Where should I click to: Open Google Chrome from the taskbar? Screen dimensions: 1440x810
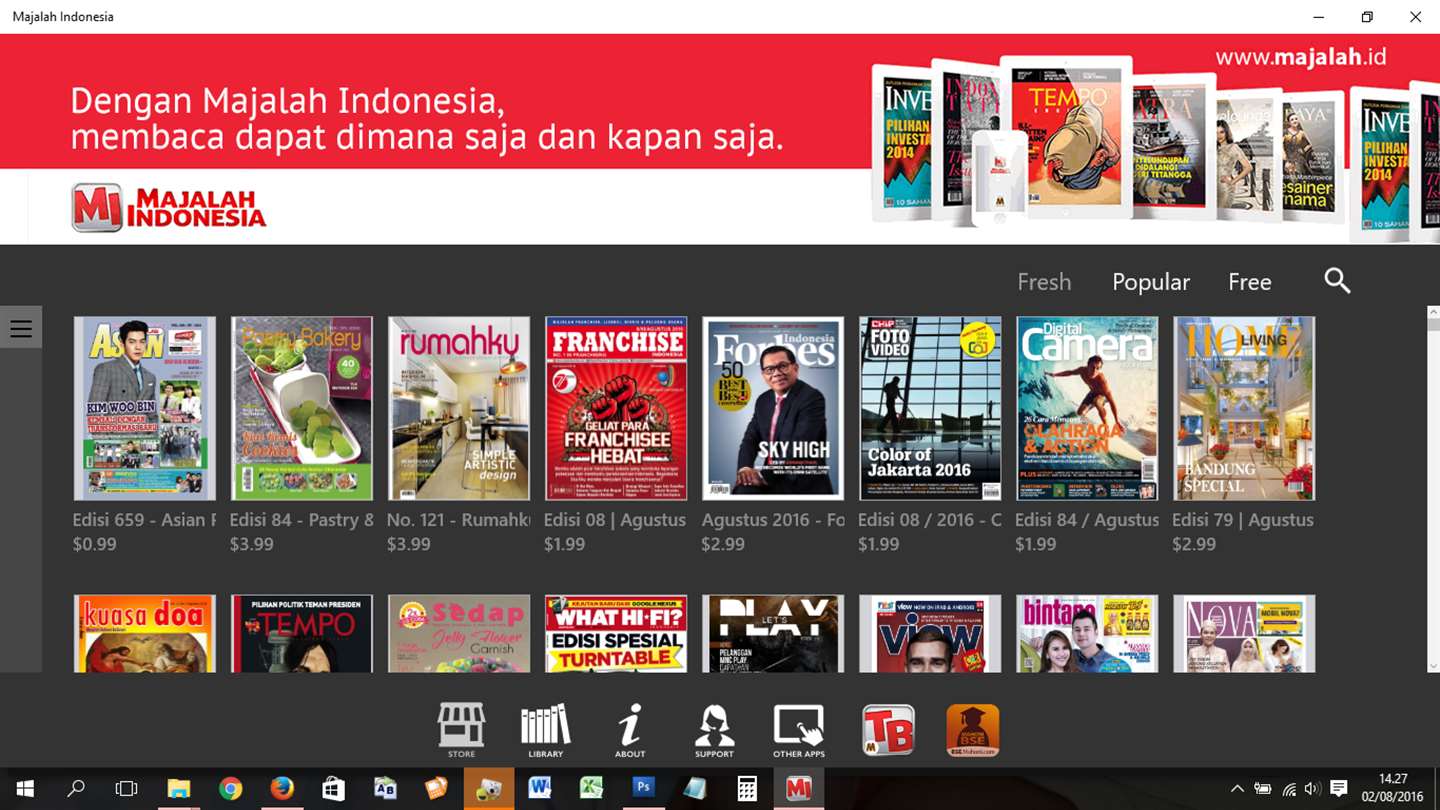tap(231, 789)
